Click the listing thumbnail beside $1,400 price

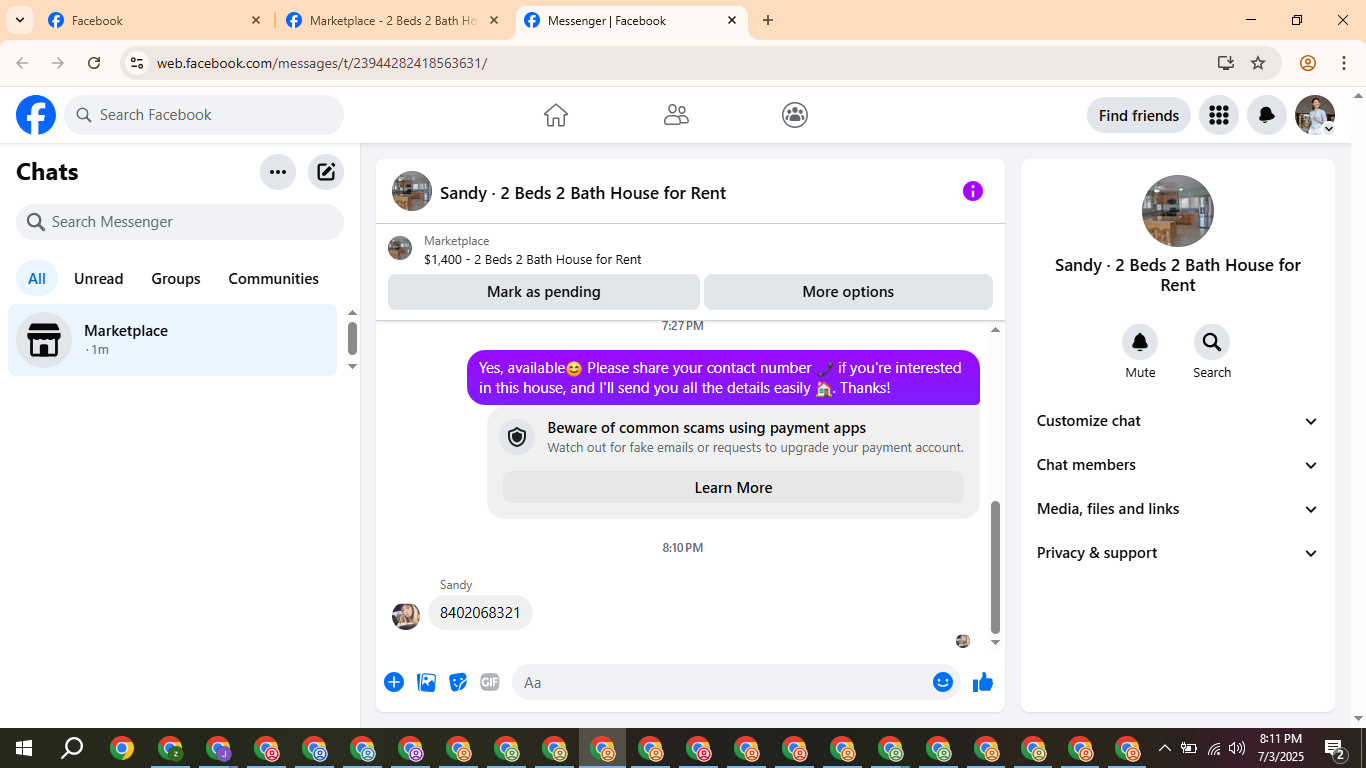(400, 248)
